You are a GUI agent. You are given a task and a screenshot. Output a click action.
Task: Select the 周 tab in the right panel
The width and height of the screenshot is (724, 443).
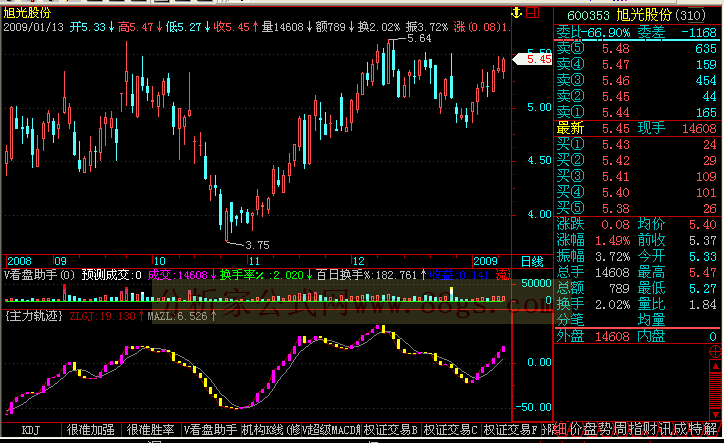(x=621, y=429)
